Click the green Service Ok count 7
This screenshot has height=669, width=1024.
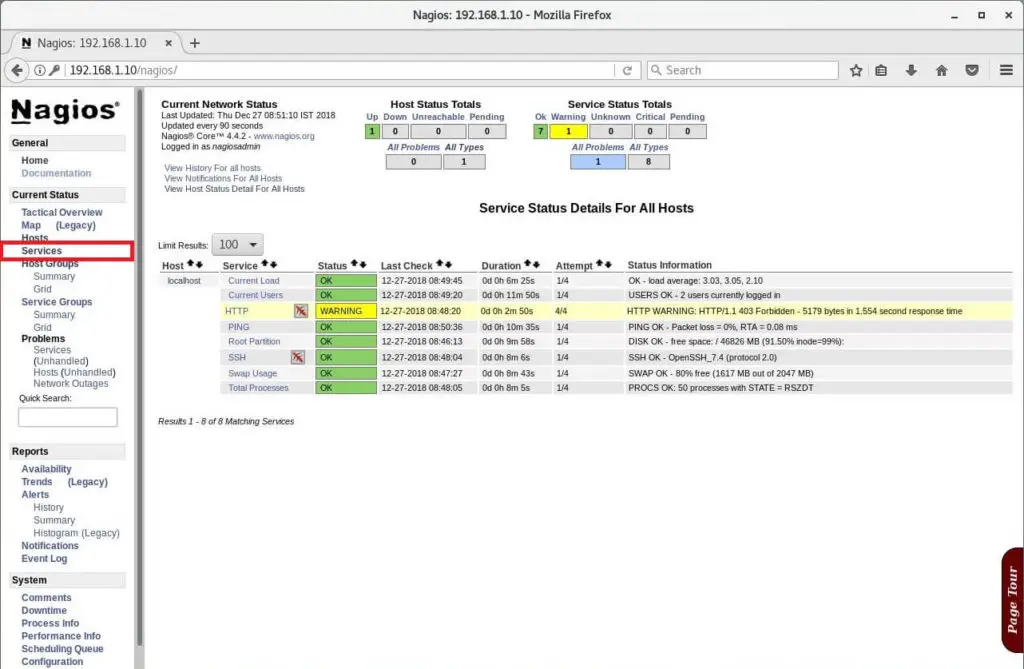point(540,131)
